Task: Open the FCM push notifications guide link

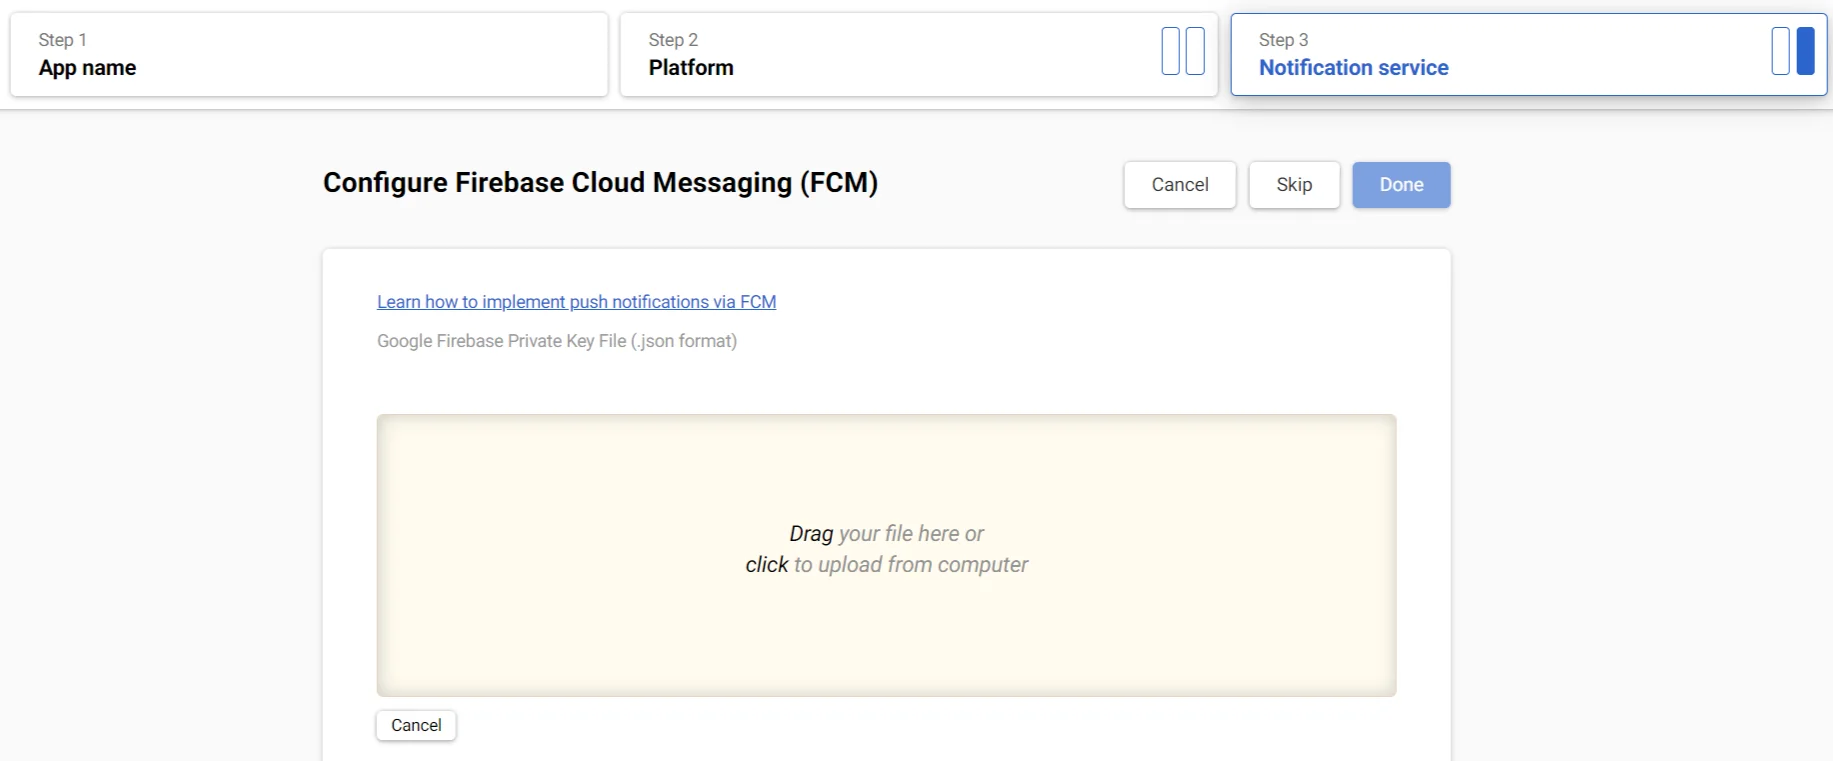Action: 576,302
